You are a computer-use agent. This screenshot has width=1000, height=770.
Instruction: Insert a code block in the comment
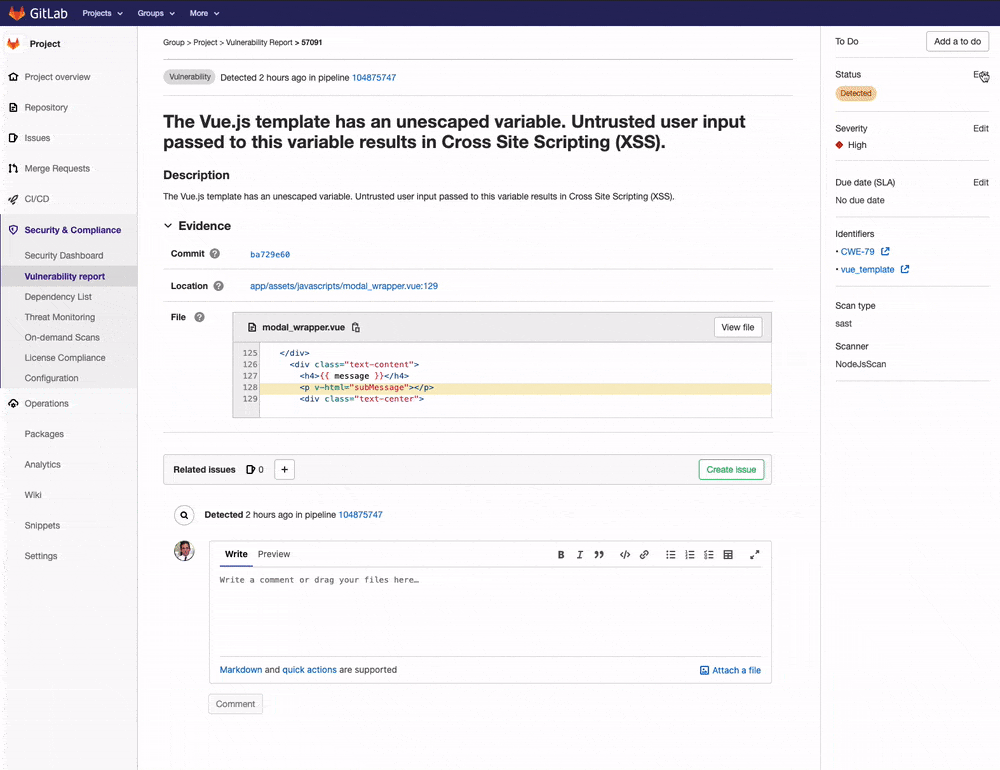625,554
